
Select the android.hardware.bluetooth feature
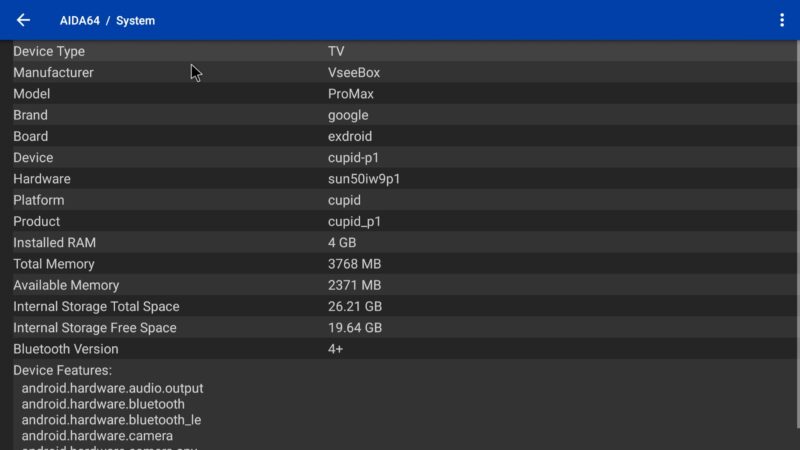tap(103, 404)
